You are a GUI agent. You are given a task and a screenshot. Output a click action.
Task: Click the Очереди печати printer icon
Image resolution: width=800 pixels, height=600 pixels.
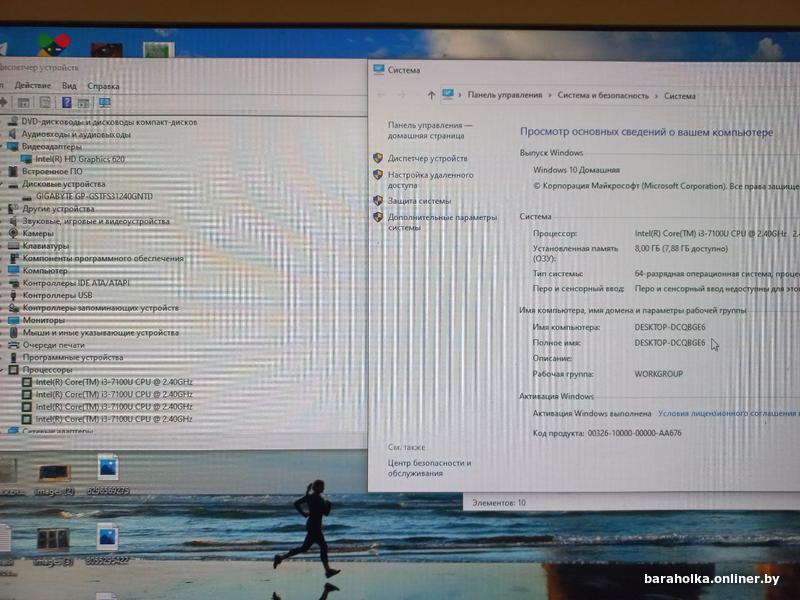(14, 345)
